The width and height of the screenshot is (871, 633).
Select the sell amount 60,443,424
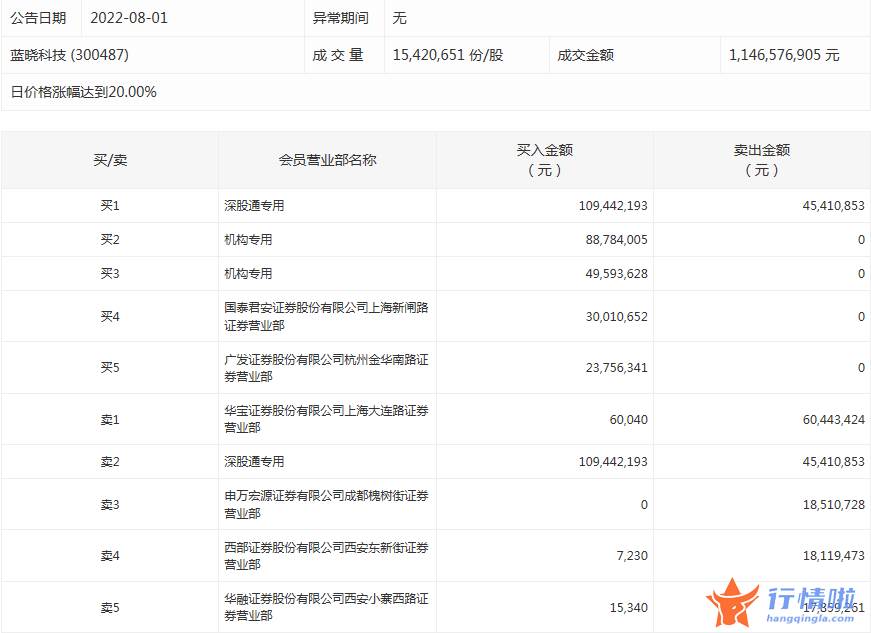(834, 420)
